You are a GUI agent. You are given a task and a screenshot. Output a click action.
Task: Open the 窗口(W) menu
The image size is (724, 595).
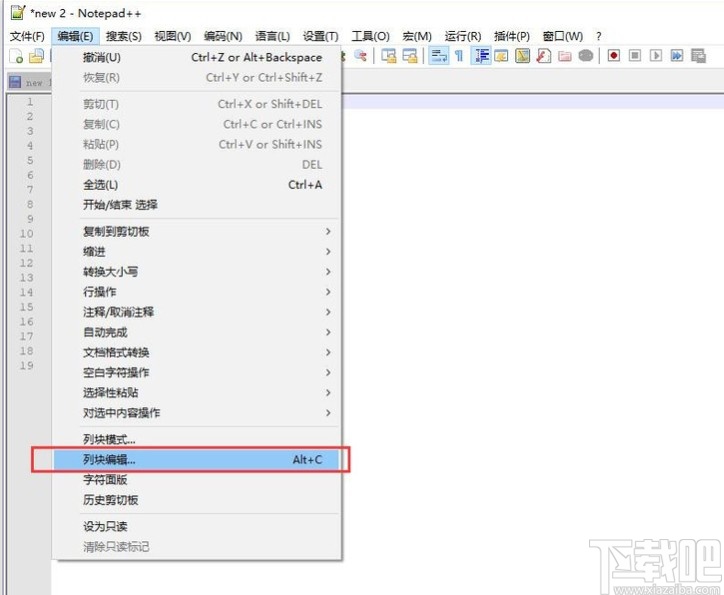(x=562, y=36)
